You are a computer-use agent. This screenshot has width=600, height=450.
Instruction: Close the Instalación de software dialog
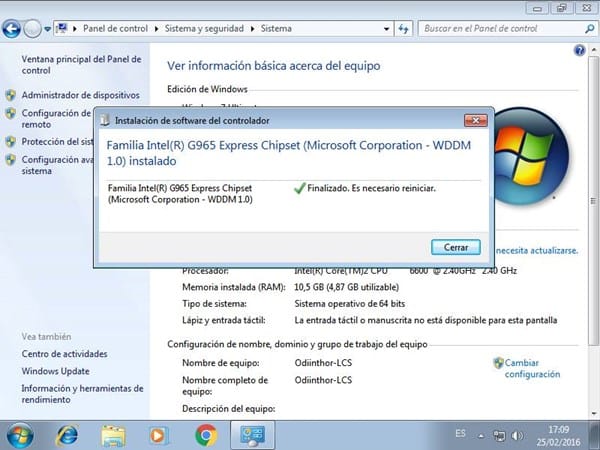tap(475, 121)
